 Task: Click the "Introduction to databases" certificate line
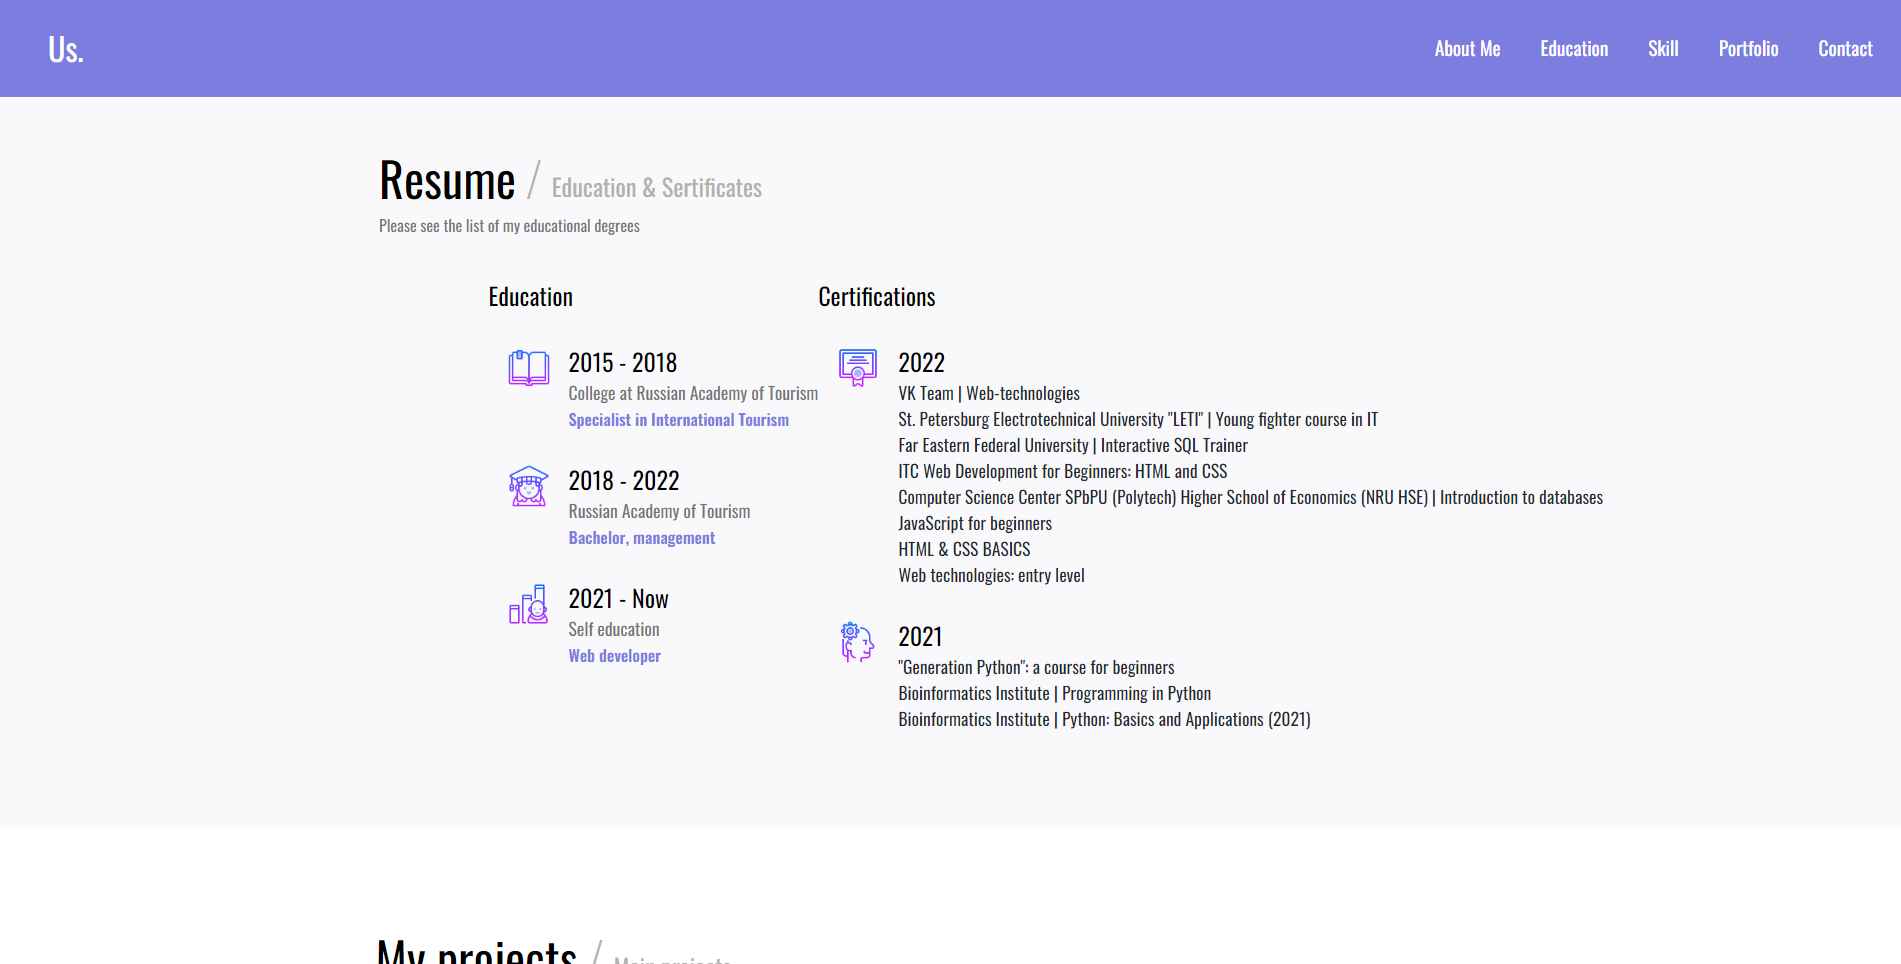click(x=1250, y=498)
